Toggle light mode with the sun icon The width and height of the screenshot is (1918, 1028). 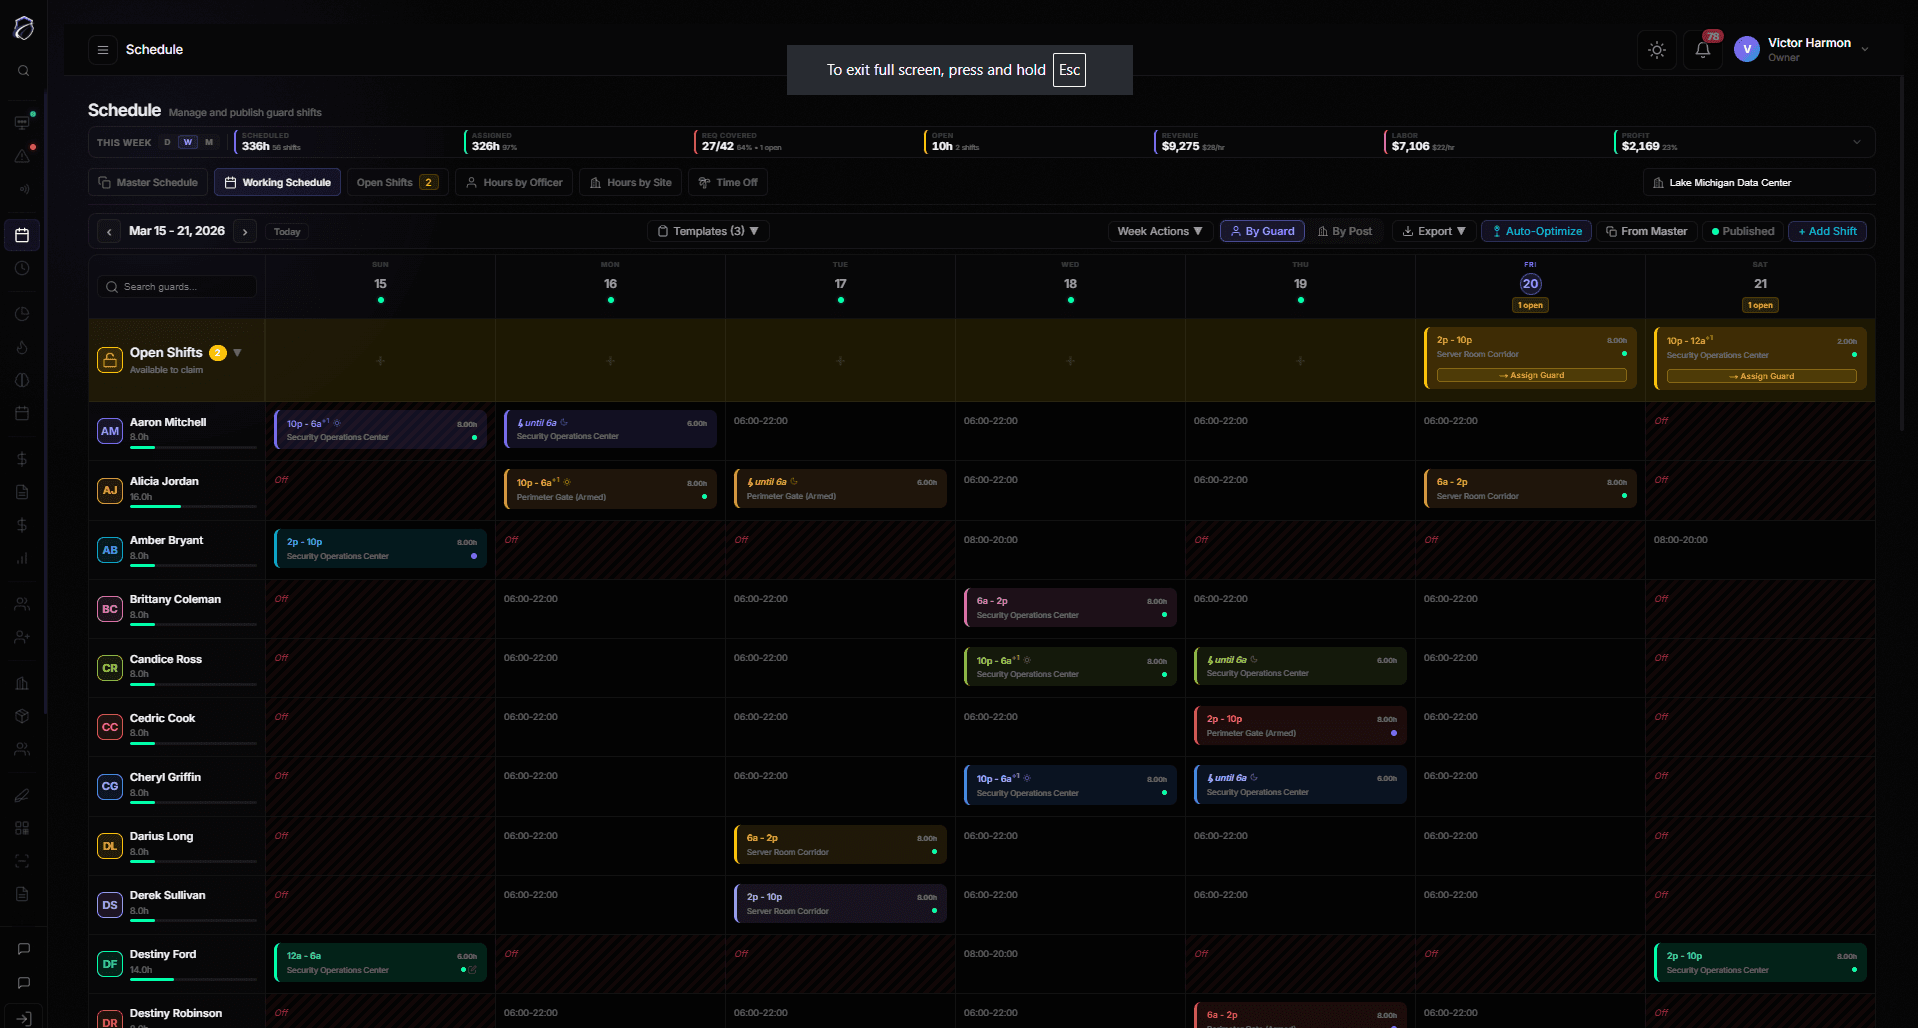(x=1656, y=49)
